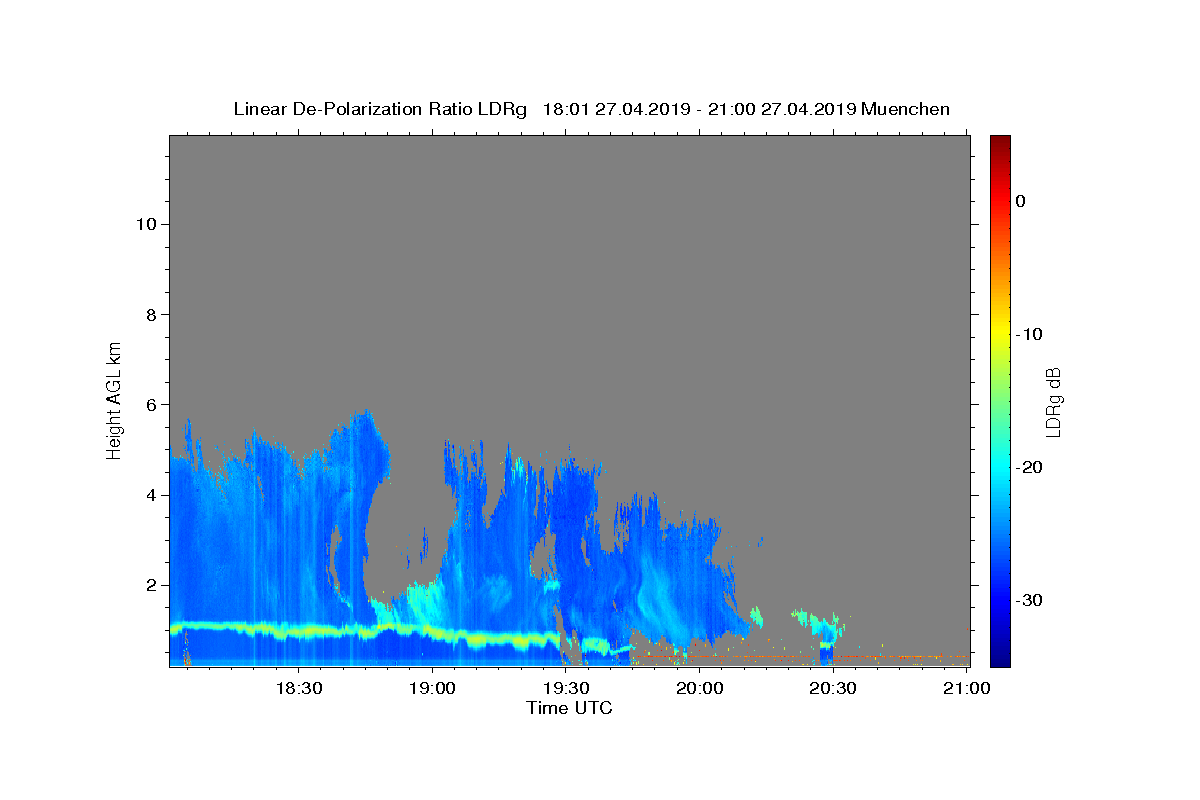Click the 'LDRg dB' colorbar label
This screenshot has height=800, width=1200.
(1052, 402)
